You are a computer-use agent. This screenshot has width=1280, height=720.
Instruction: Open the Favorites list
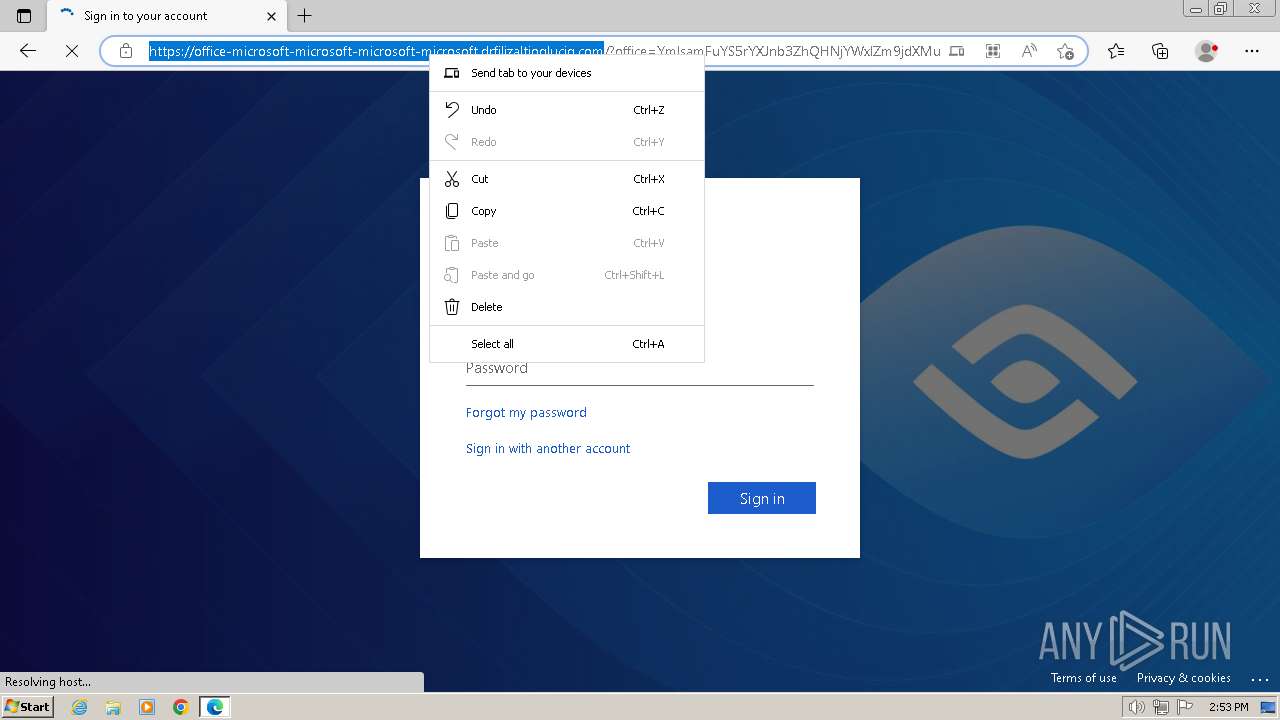tap(1116, 51)
